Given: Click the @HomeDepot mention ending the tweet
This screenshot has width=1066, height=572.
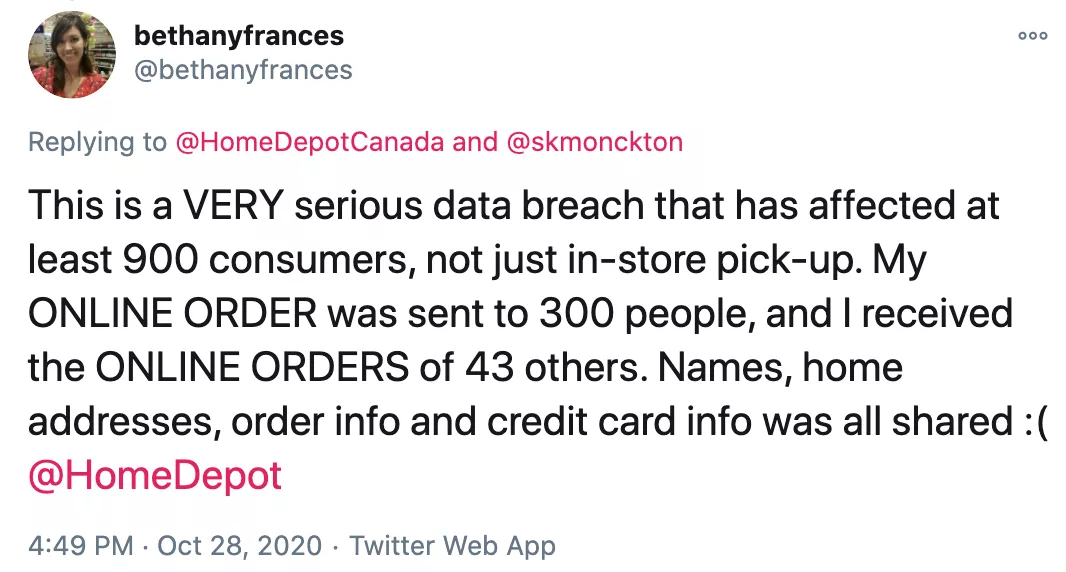Looking at the screenshot, I should pos(155,474).
